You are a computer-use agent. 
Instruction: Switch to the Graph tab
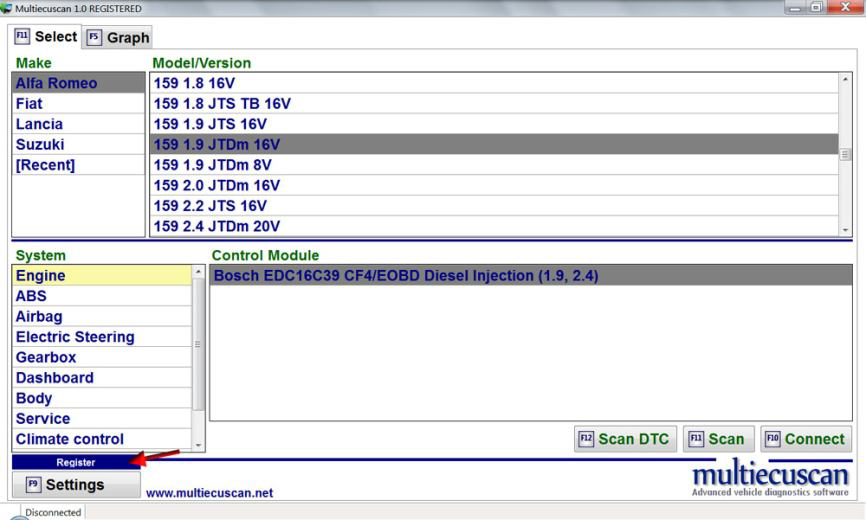(117, 38)
